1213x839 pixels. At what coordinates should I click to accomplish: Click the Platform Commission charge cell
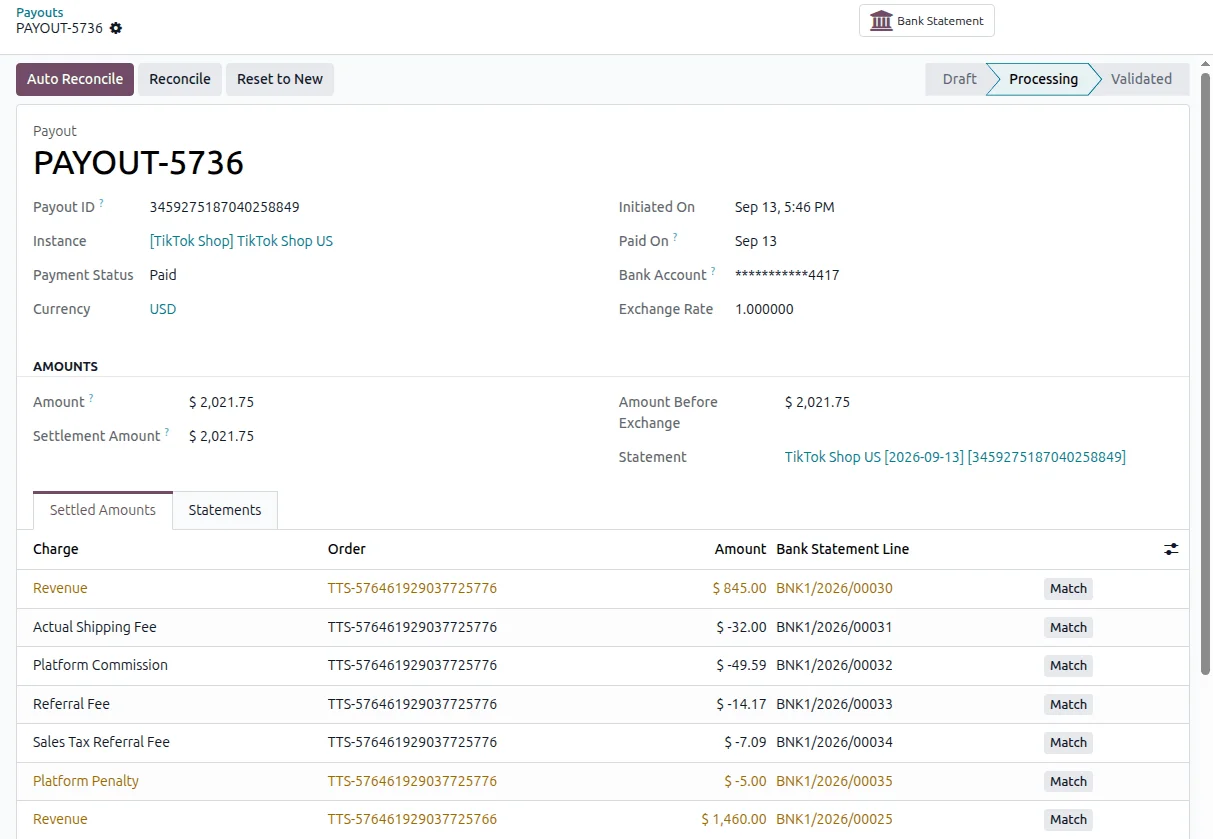point(100,666)
